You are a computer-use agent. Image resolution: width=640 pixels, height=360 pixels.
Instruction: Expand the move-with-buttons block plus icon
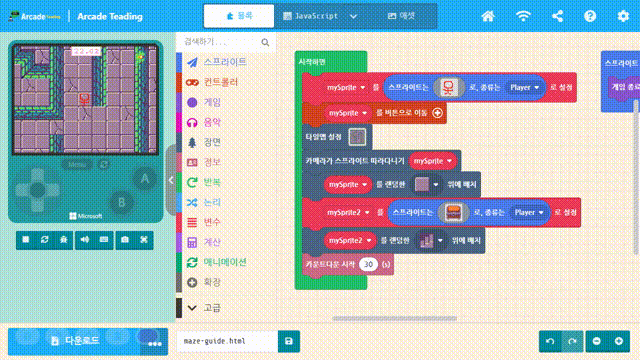(x=437, y=113)
